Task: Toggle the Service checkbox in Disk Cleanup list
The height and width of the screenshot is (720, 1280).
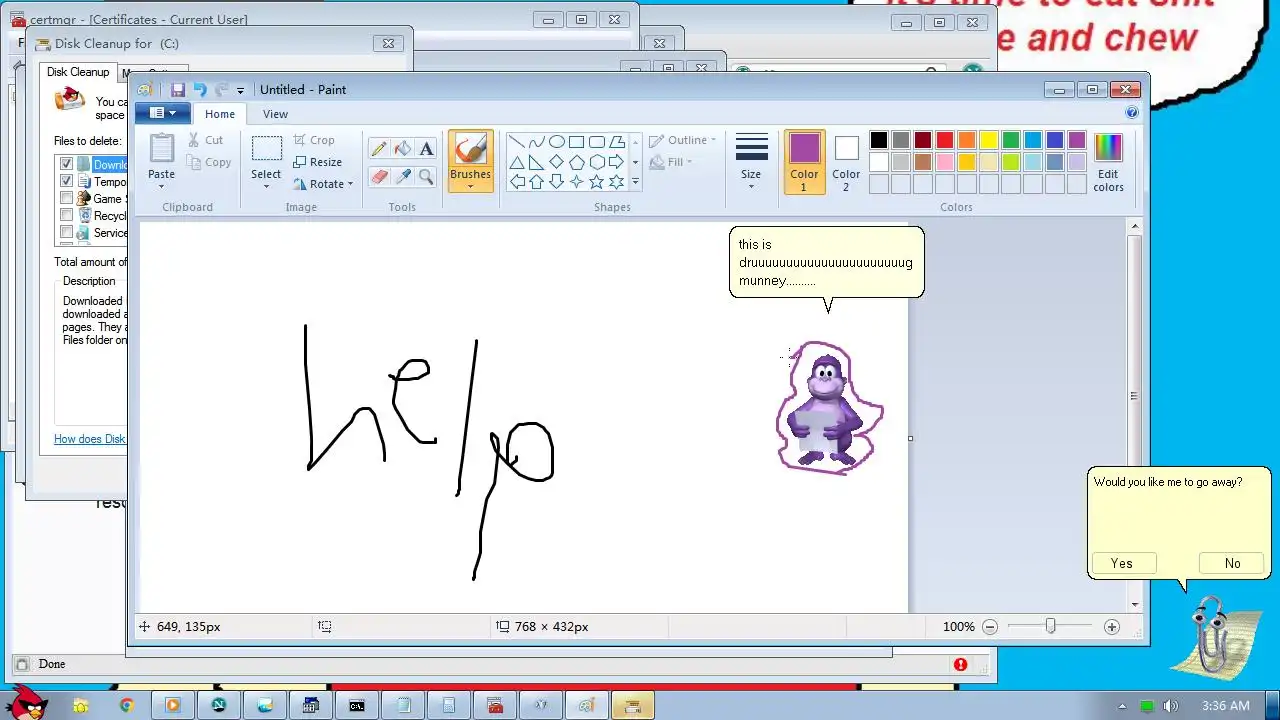Action: pos(67,232)
